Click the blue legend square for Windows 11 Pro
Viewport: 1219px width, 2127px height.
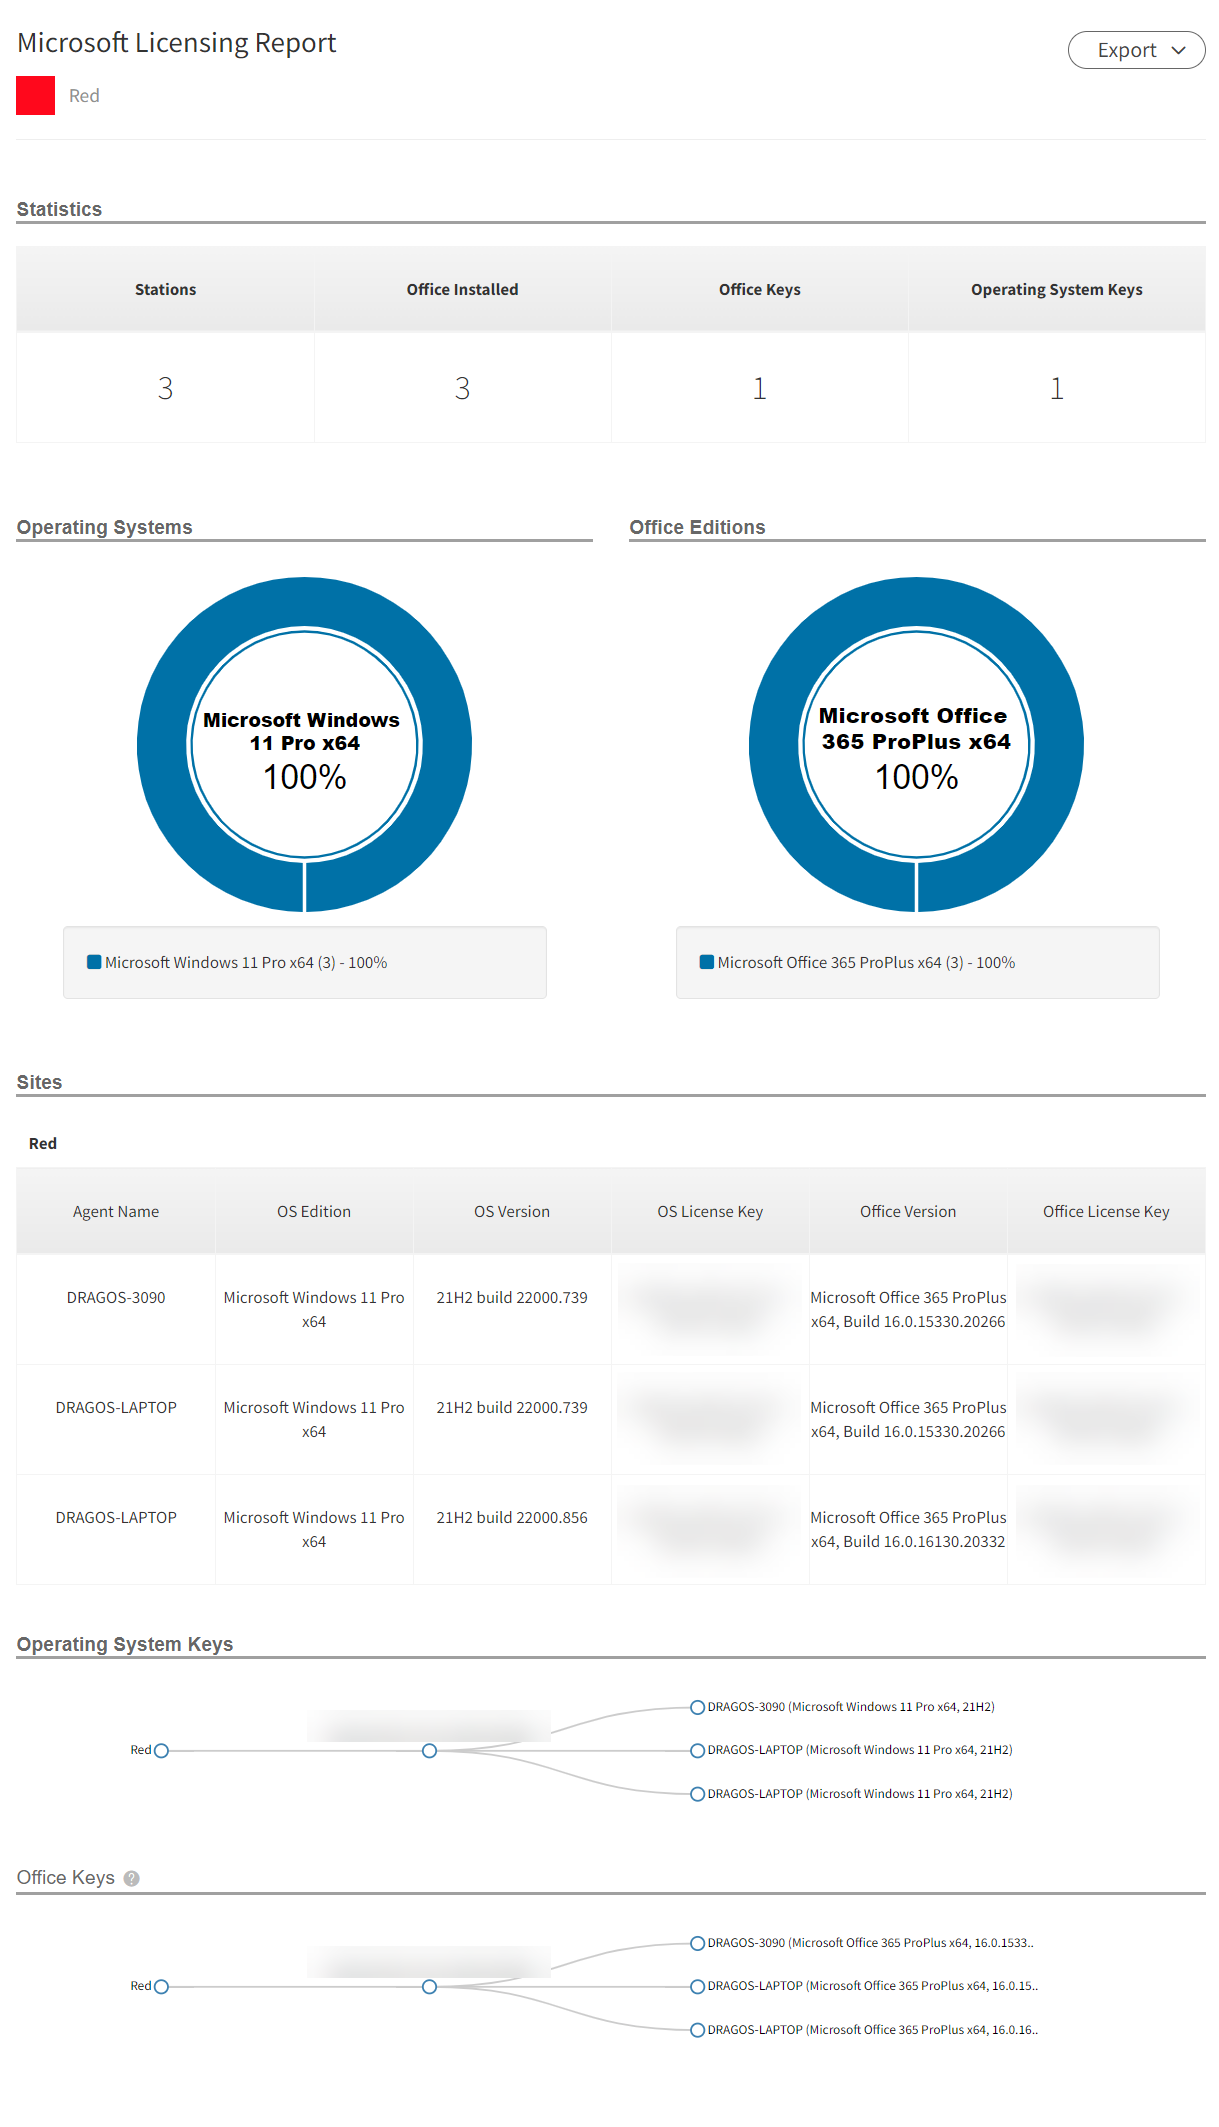94,962
